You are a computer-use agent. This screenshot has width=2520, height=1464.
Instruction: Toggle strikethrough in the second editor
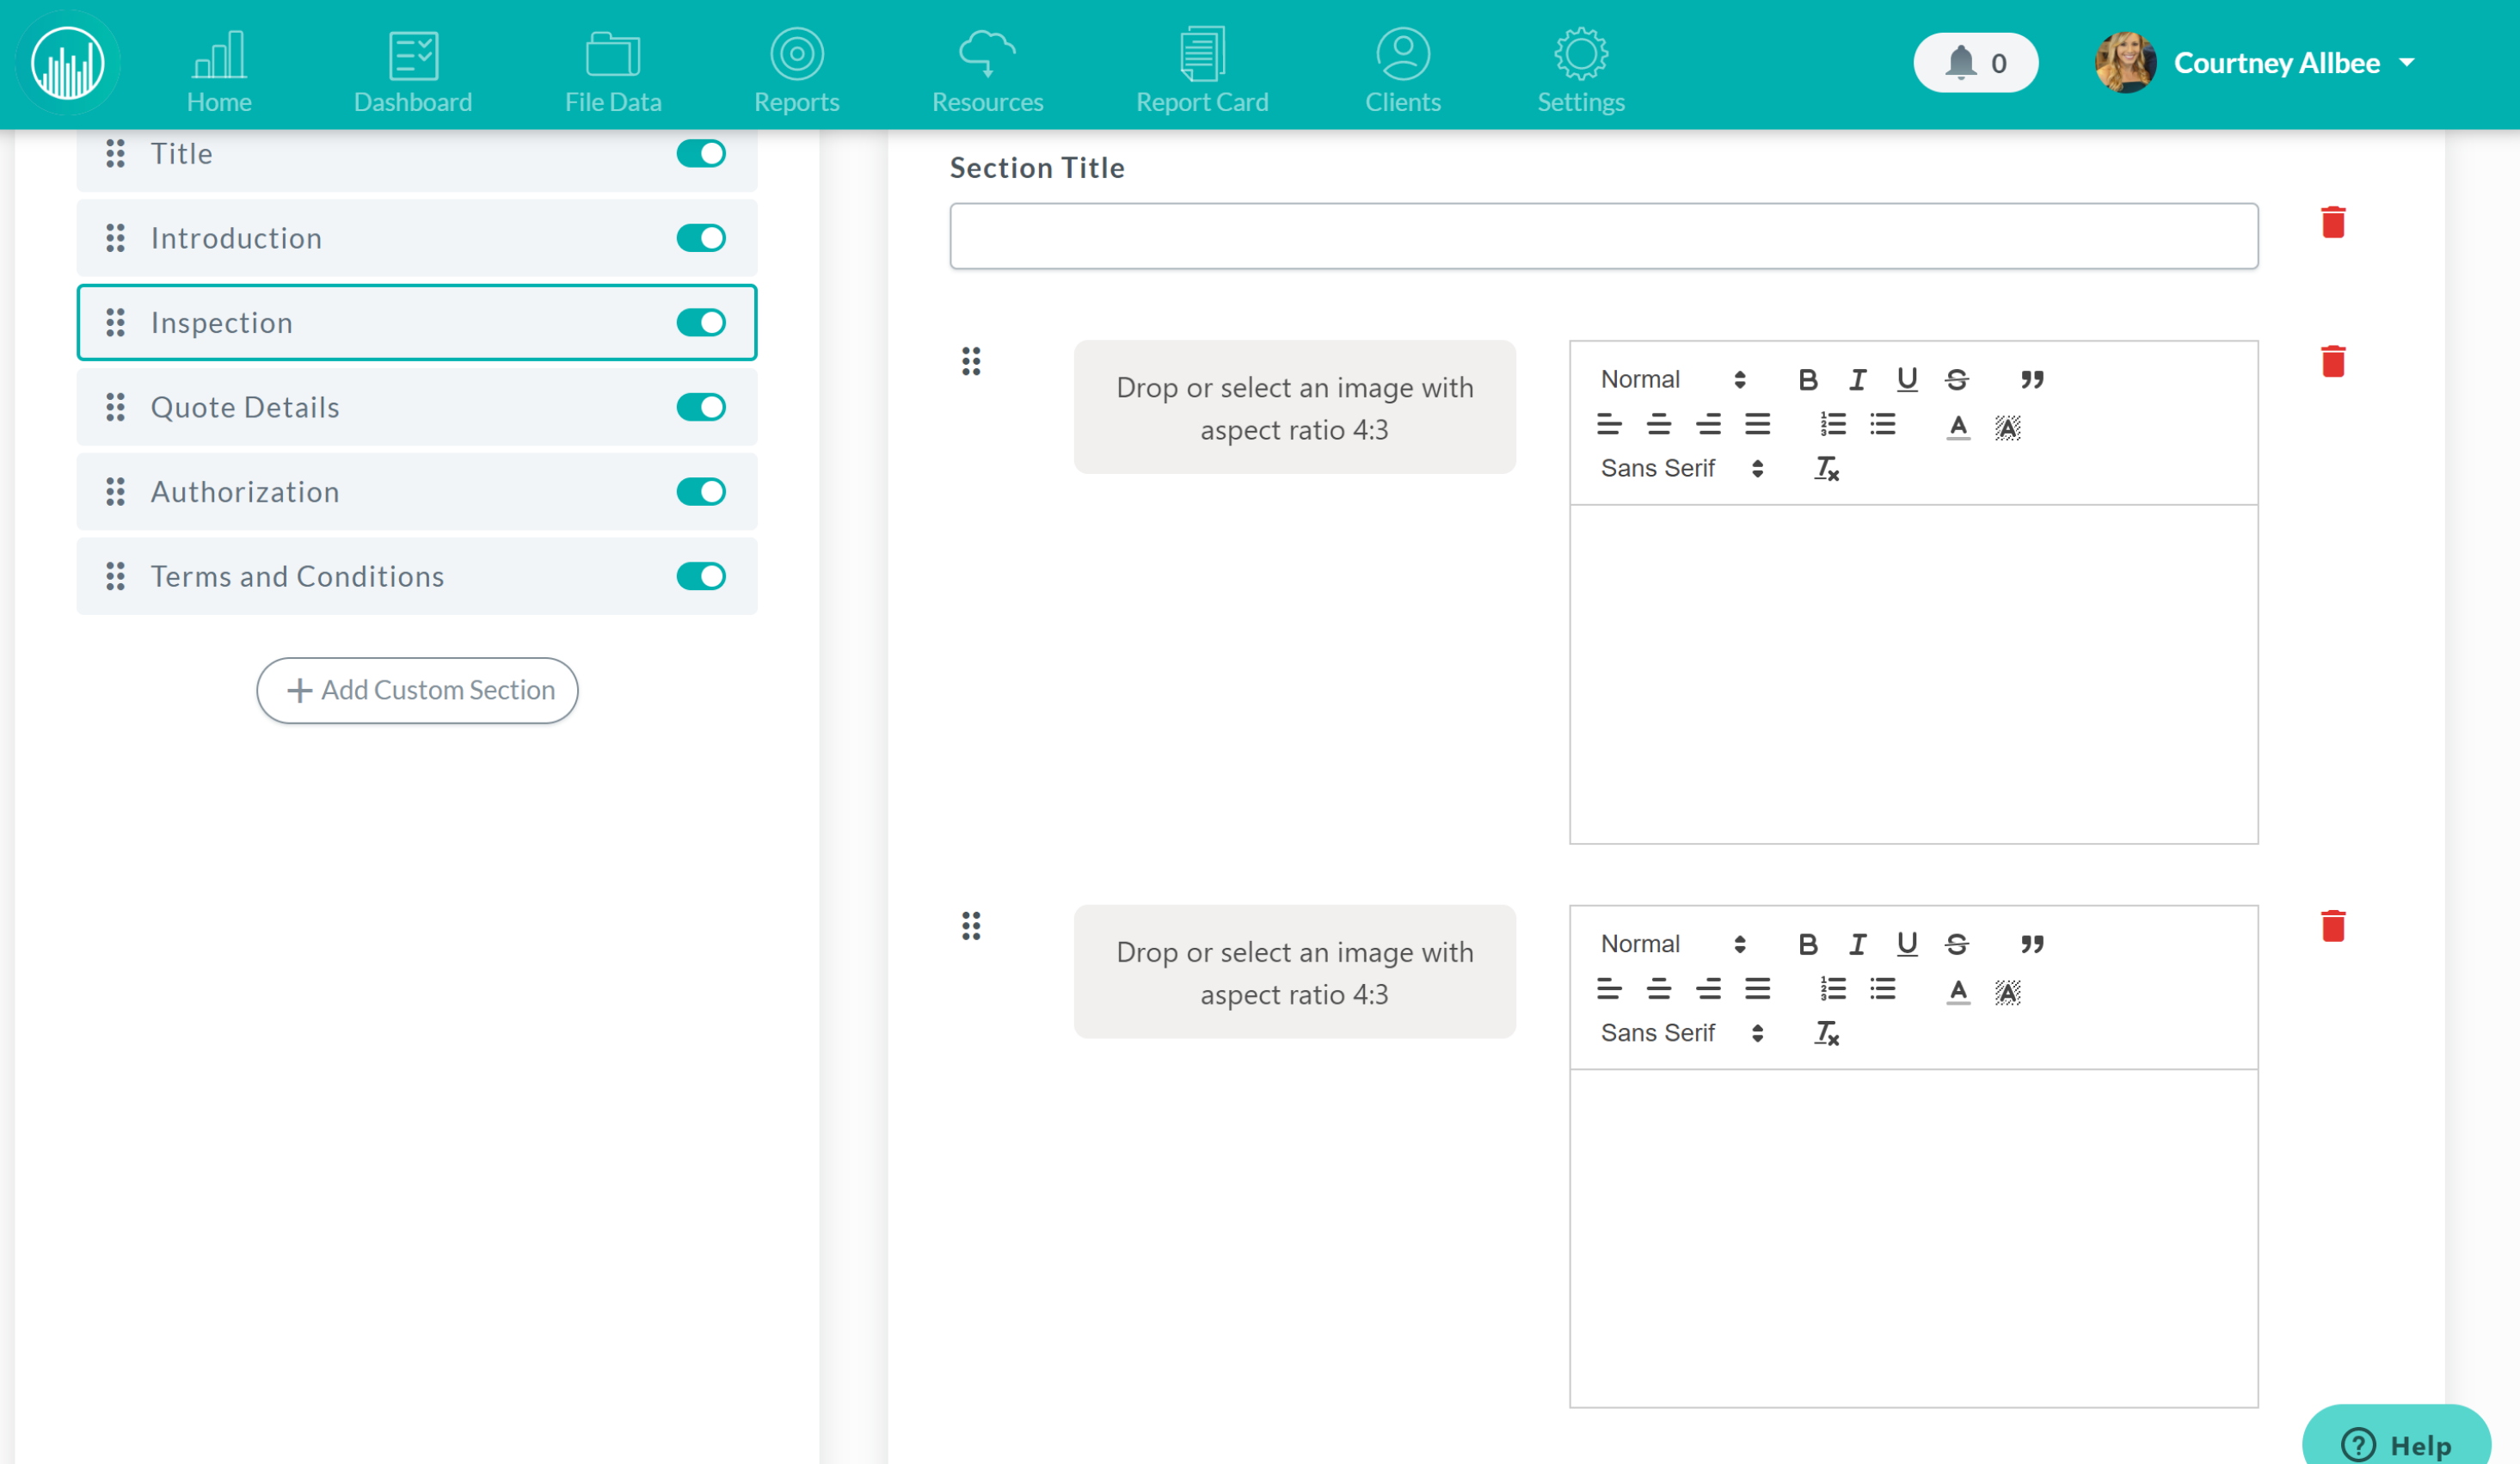coord(1957,944)
